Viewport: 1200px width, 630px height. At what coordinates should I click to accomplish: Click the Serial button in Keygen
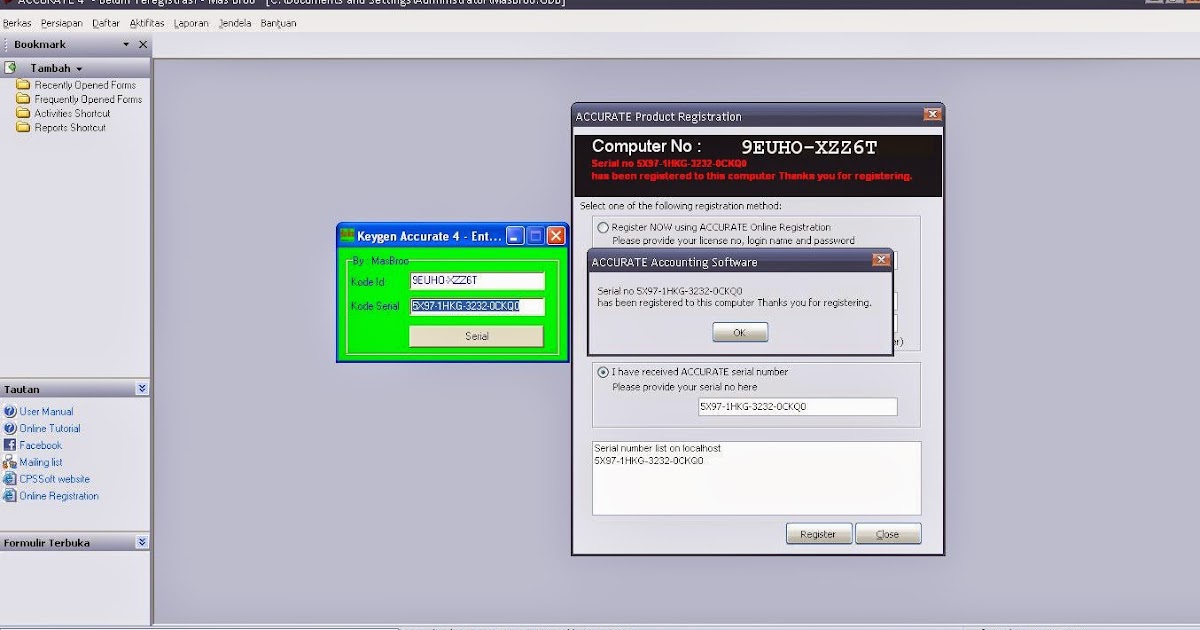[x=476, y=336]
